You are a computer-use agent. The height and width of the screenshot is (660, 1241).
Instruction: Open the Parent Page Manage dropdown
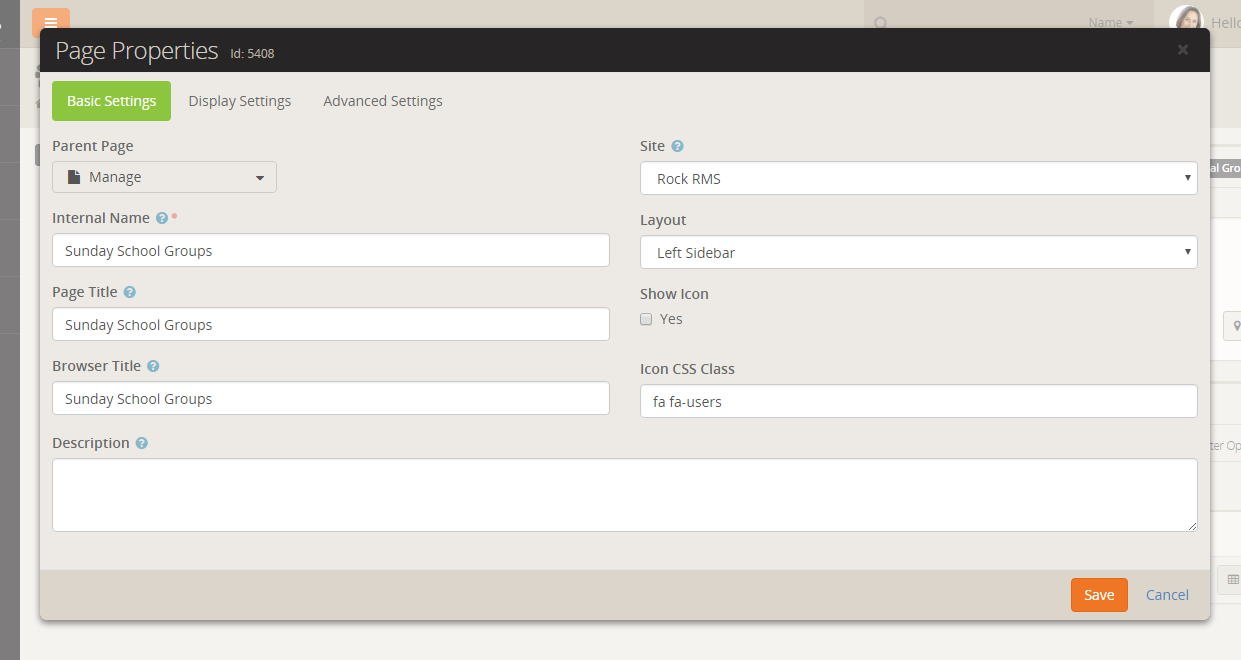tap(164, 177)
